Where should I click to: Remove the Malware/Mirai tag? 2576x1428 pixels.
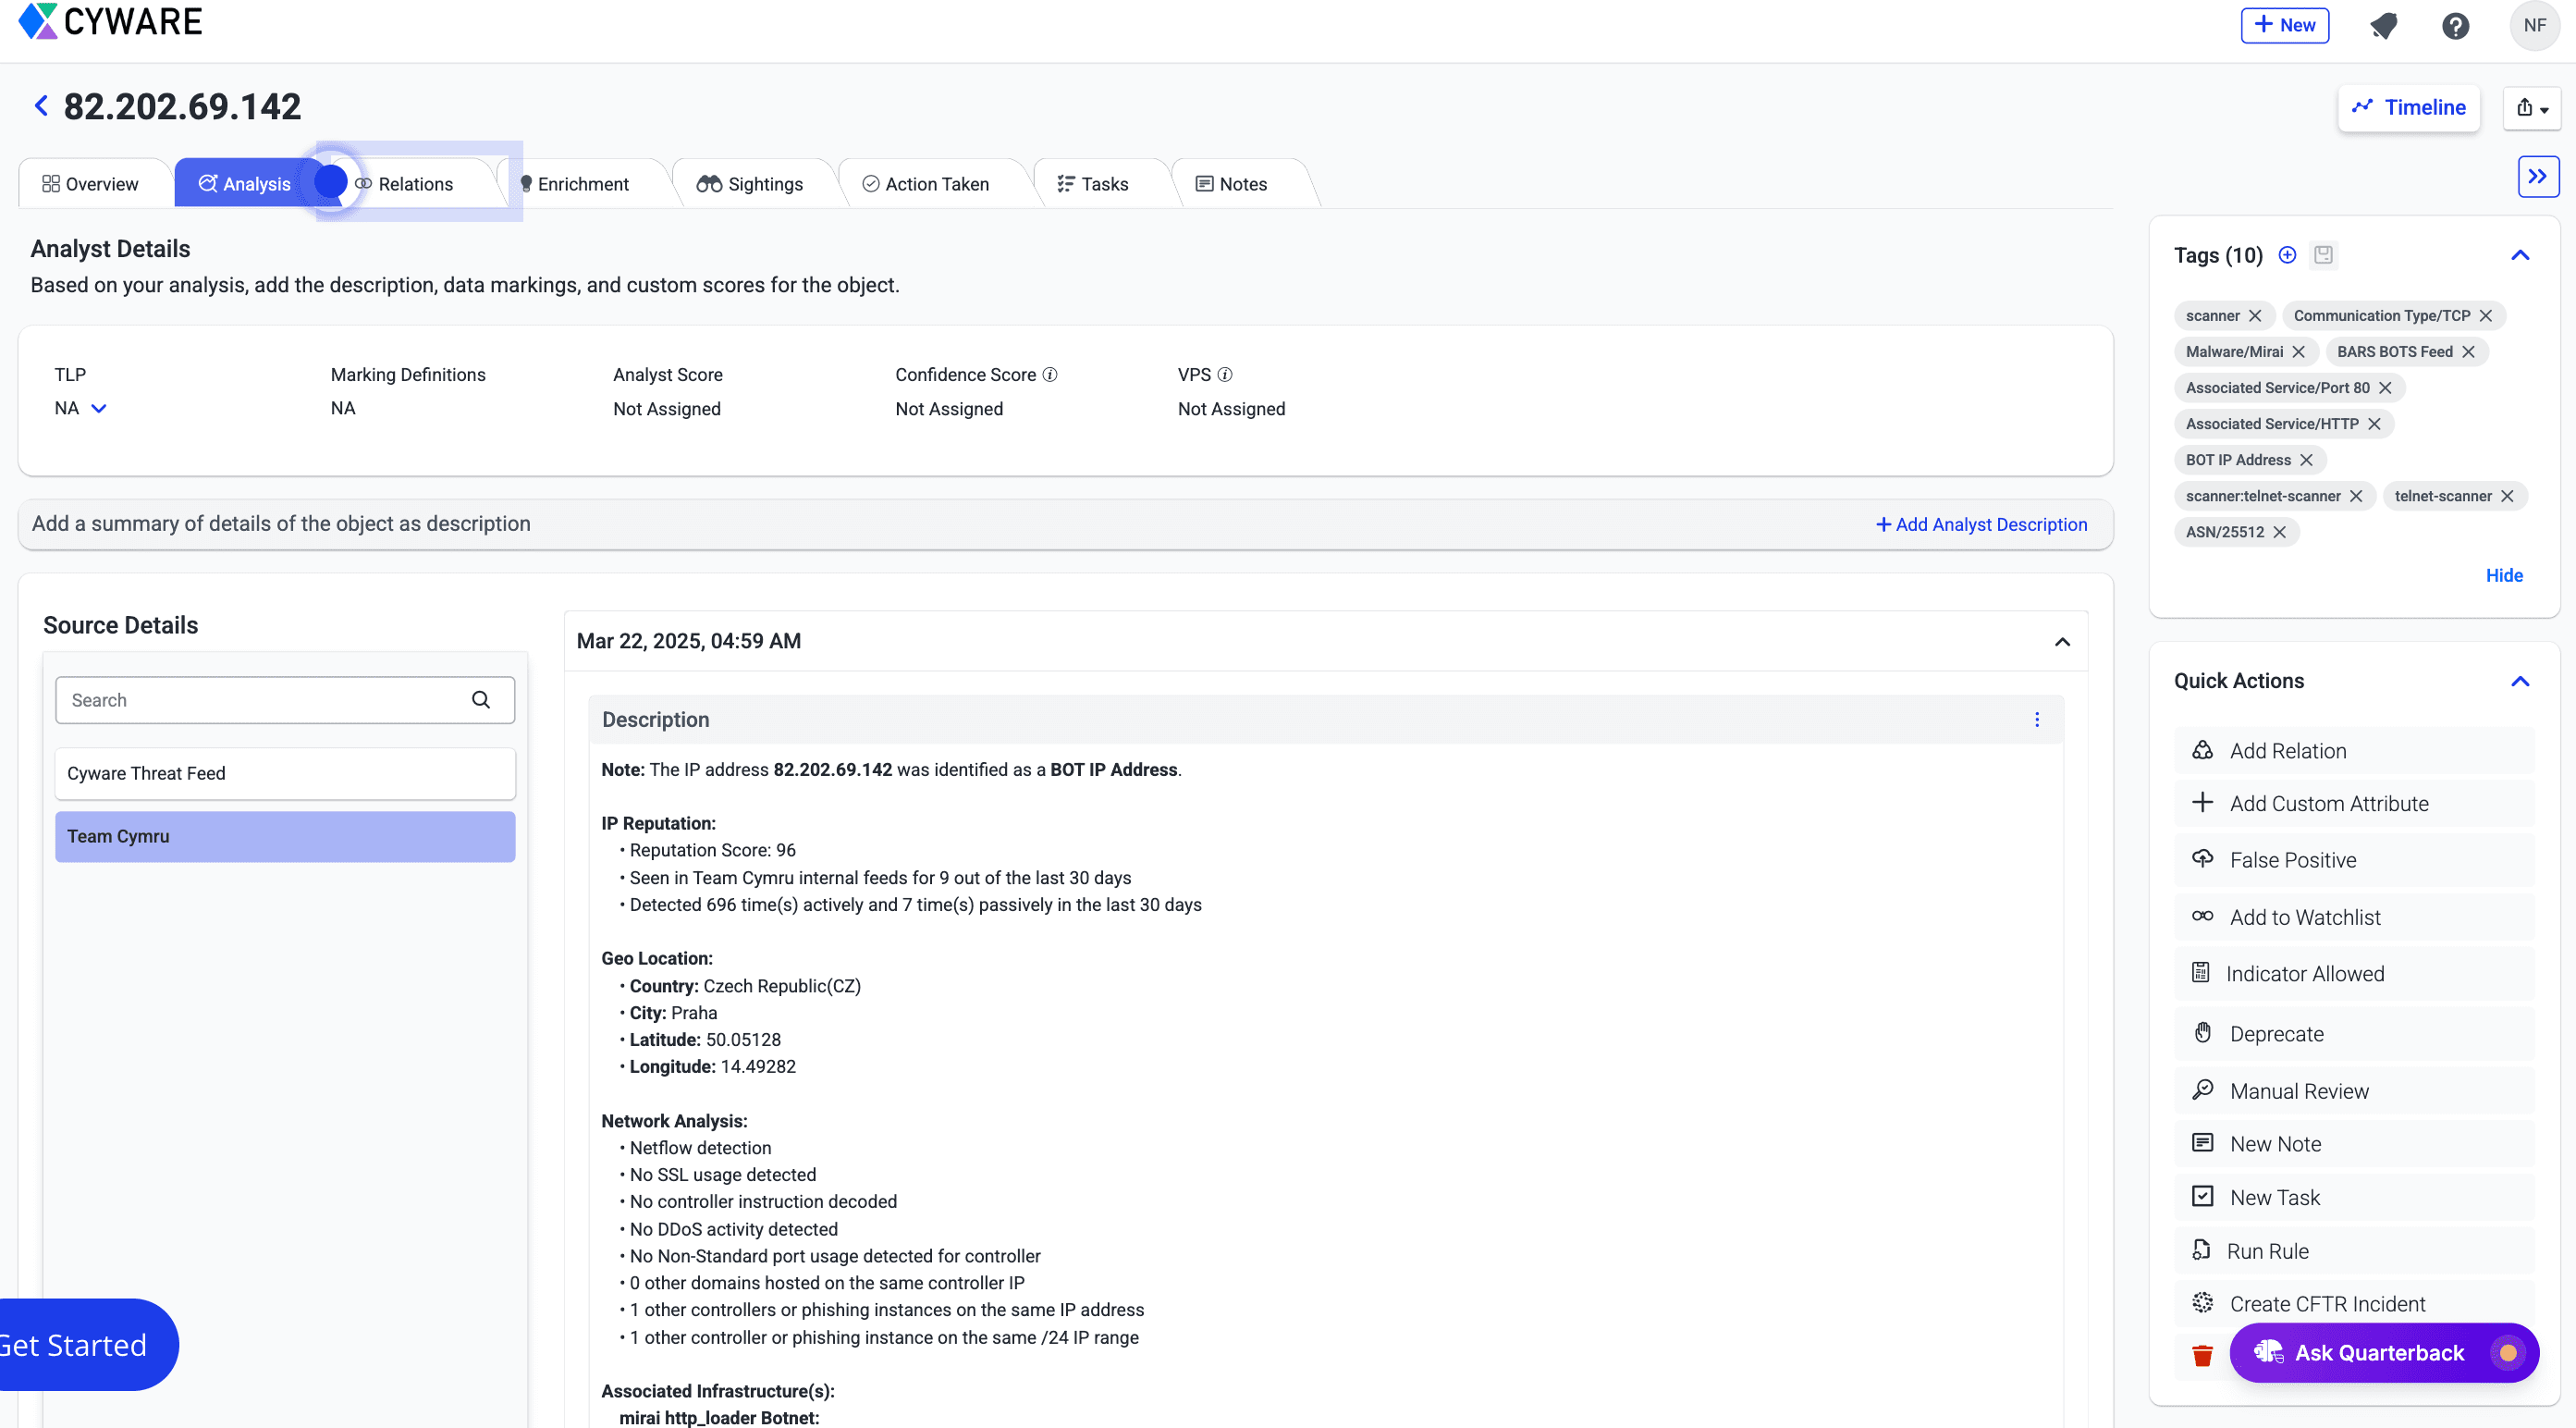pos(2298,352)
